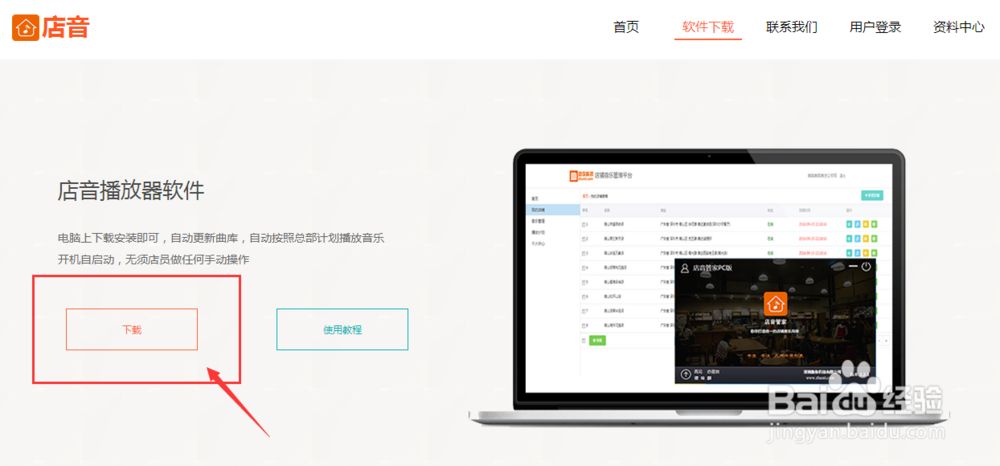Open the 使用教程 button
Image resolution: width=1000 pixels, height=466 pixels.
pos(342,330)
